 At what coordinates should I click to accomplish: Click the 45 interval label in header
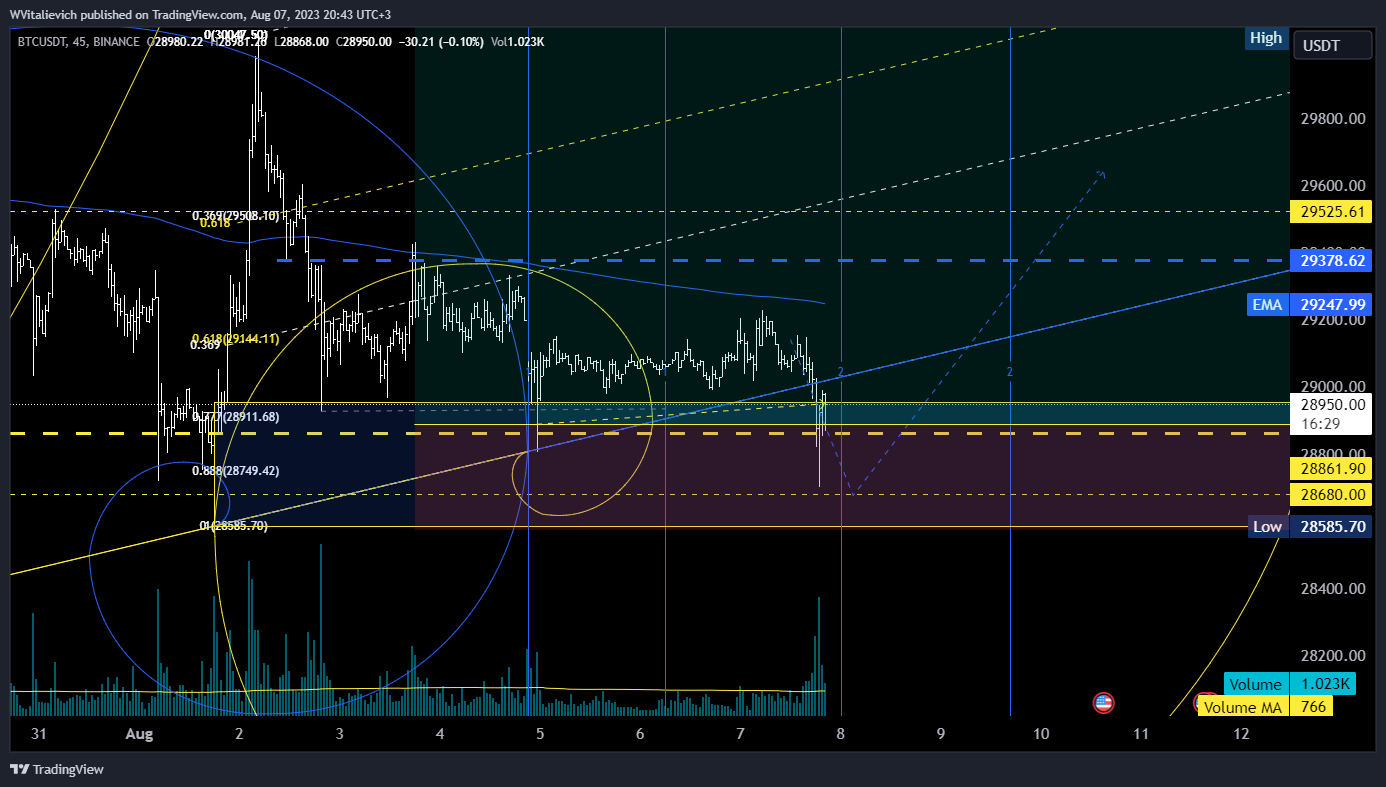point(80,43)
